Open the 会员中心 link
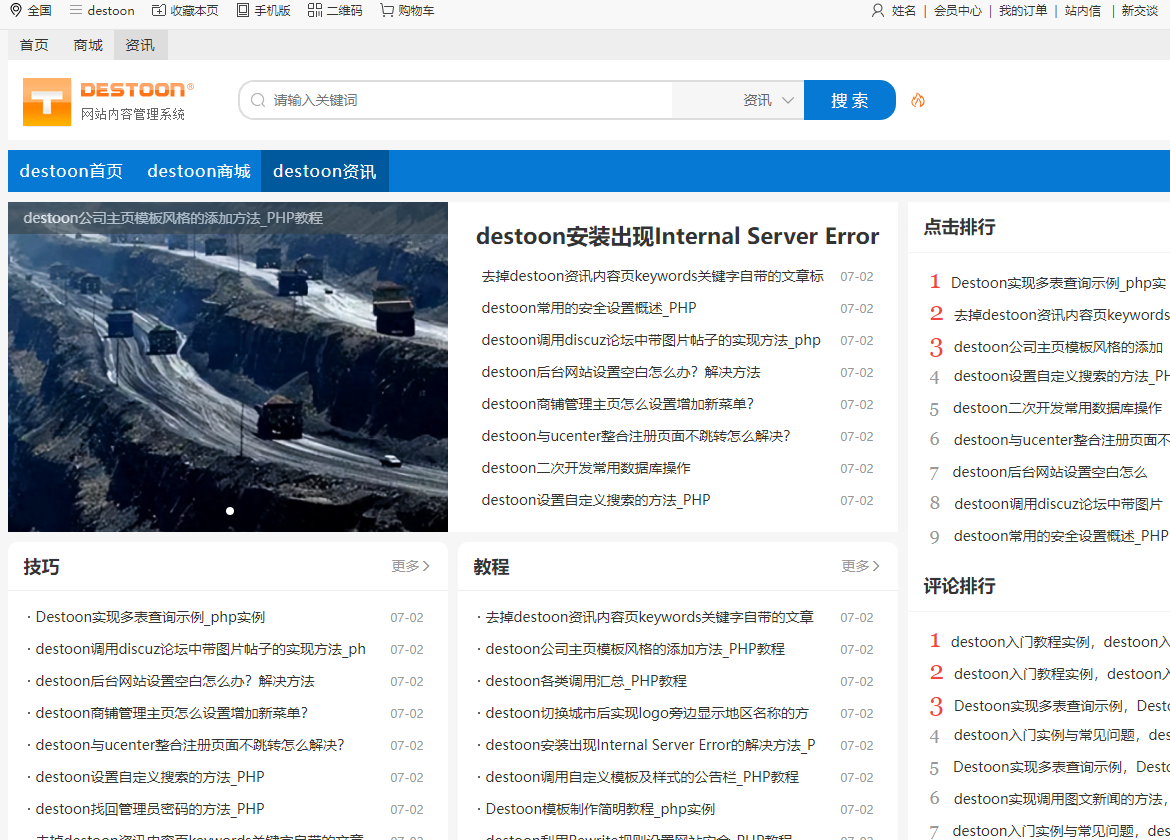The width and height of the screenshot is (1170, 840). pos(957,10)
